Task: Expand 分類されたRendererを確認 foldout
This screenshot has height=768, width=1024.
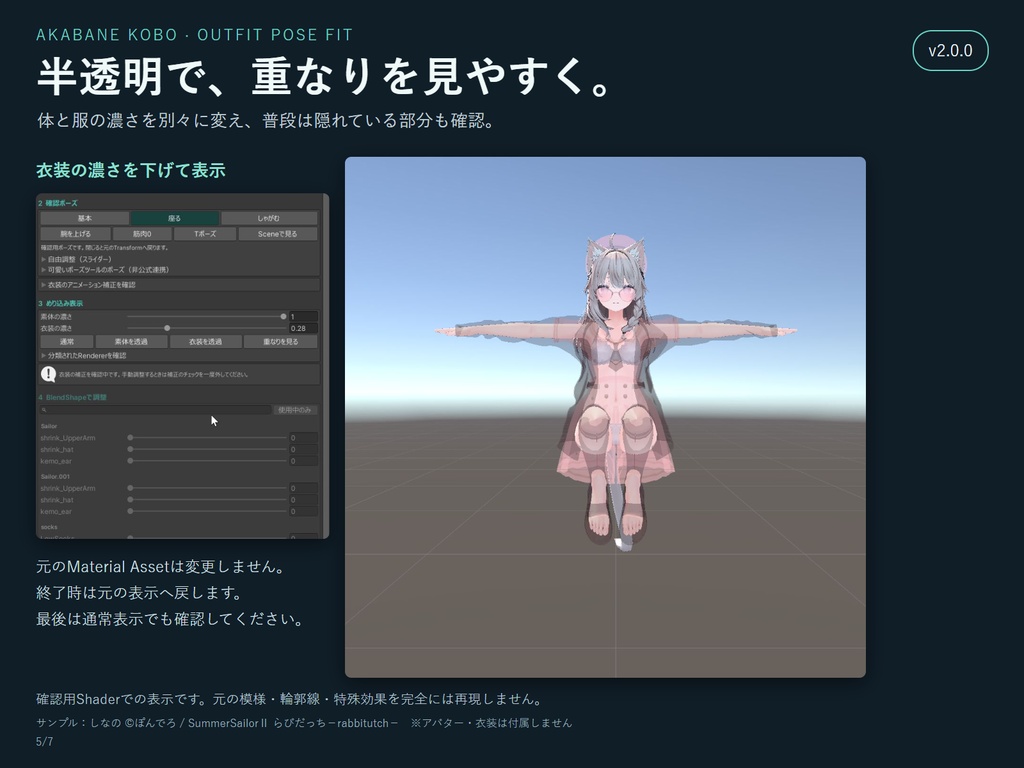Action: point(83,356)
